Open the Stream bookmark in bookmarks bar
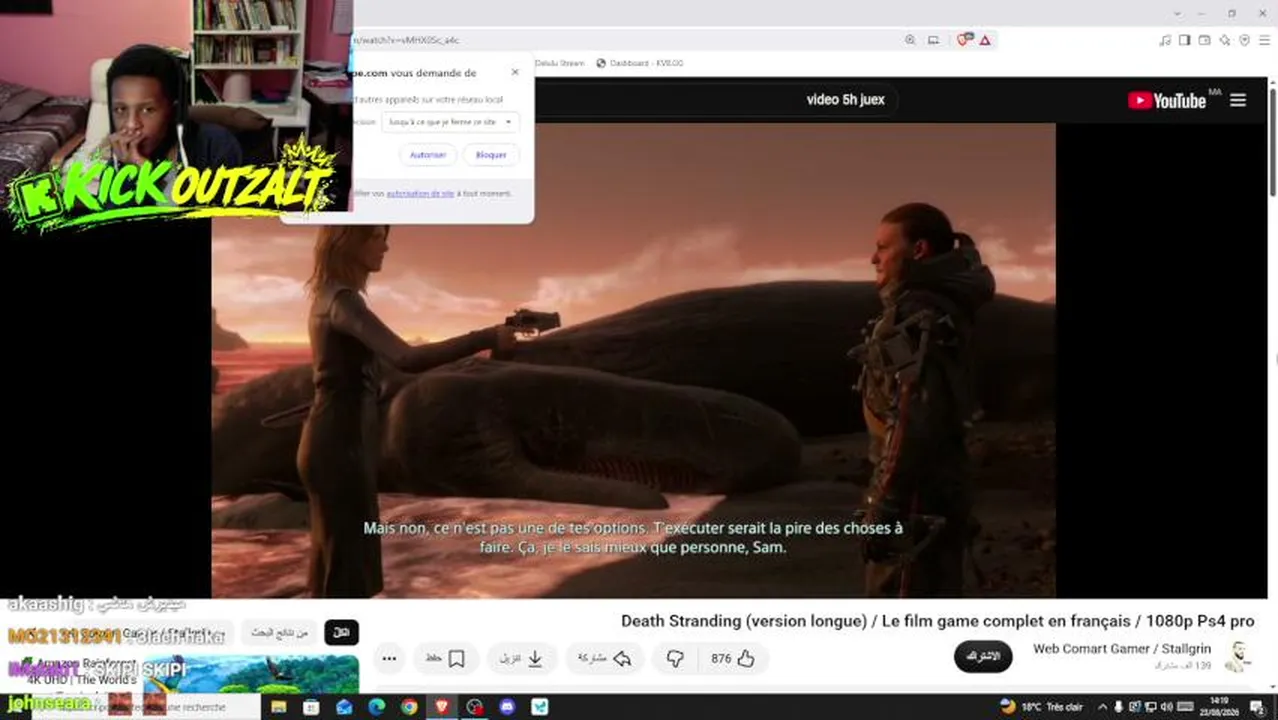 560,63
